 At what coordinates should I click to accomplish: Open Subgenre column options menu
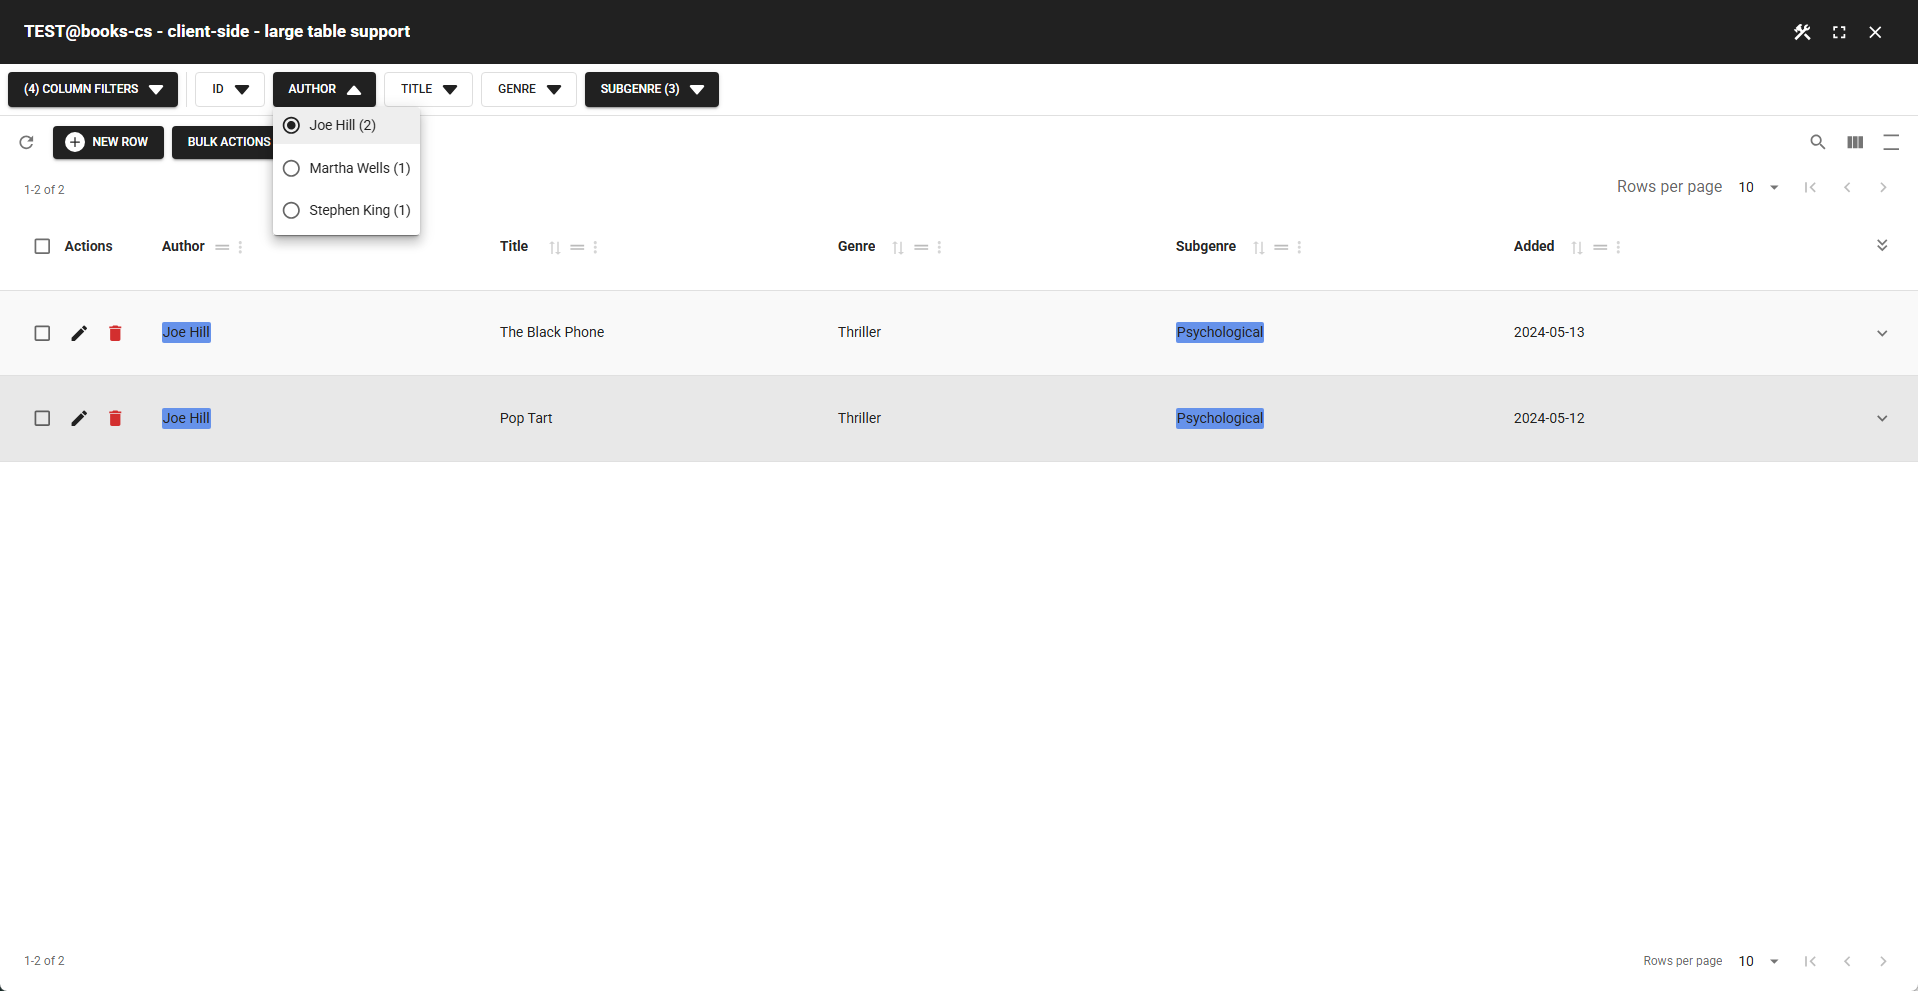click(1299, 247)
